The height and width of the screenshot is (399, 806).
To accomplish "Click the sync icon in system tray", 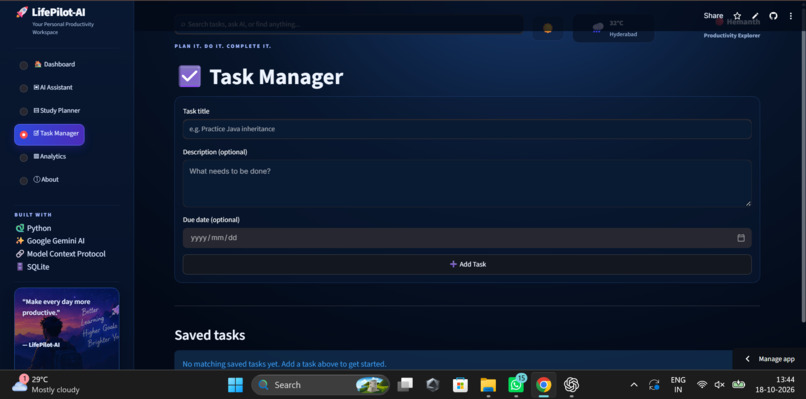I will tap(654, 385).
